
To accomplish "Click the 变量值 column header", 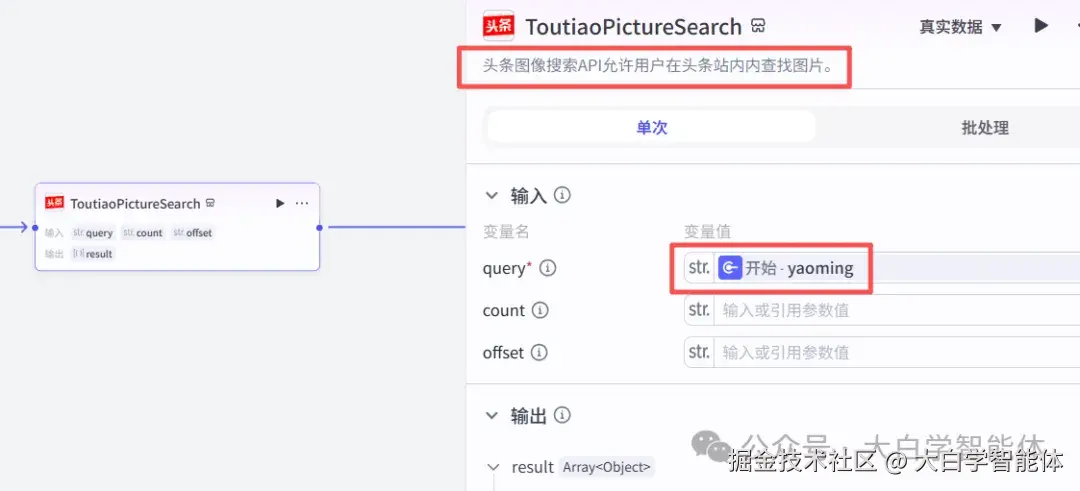I will coord(707,232).
